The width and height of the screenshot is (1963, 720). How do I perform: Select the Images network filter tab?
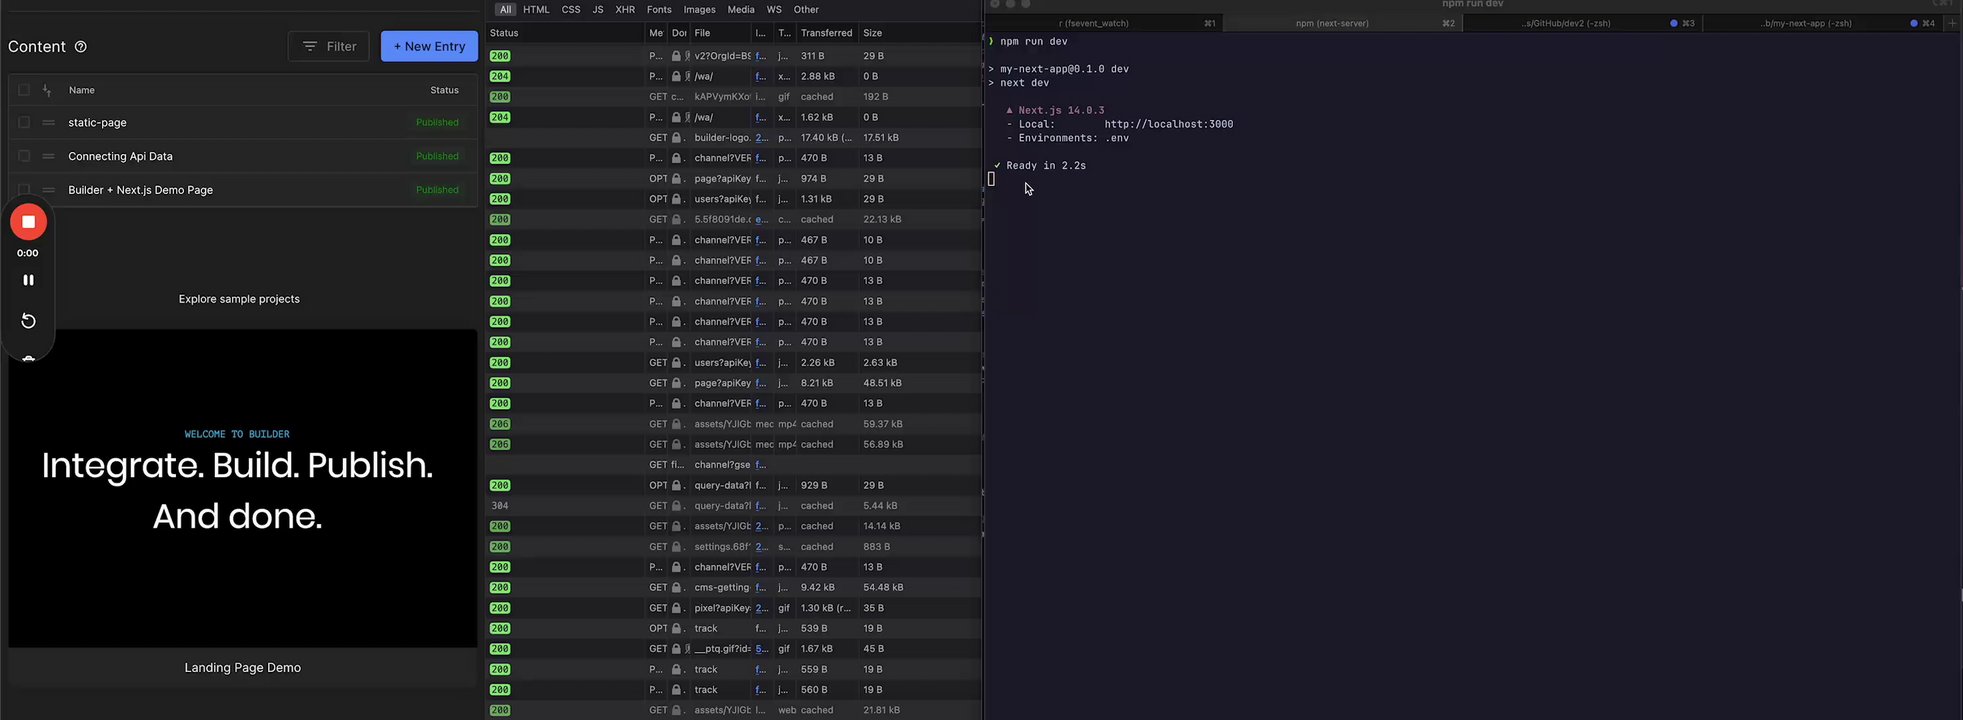coord(699,9)
